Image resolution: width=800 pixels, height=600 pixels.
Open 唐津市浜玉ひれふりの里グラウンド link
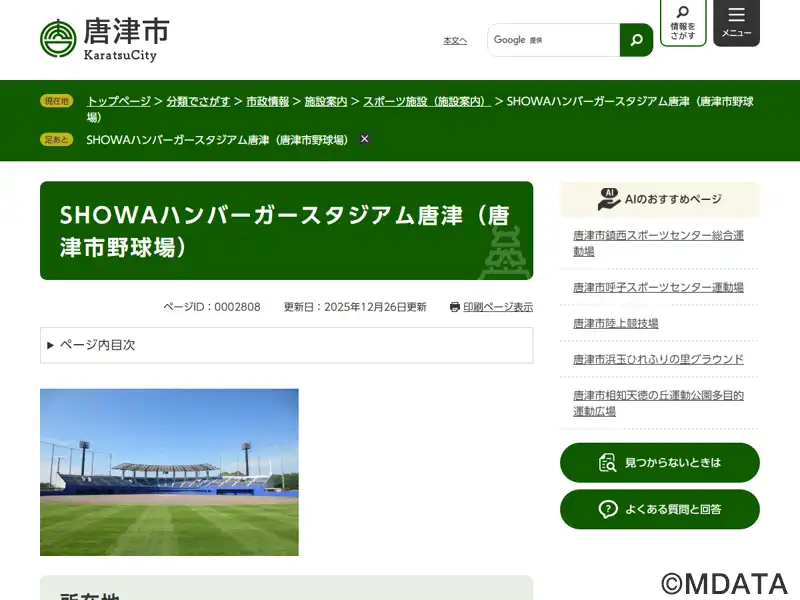[658, 359]
